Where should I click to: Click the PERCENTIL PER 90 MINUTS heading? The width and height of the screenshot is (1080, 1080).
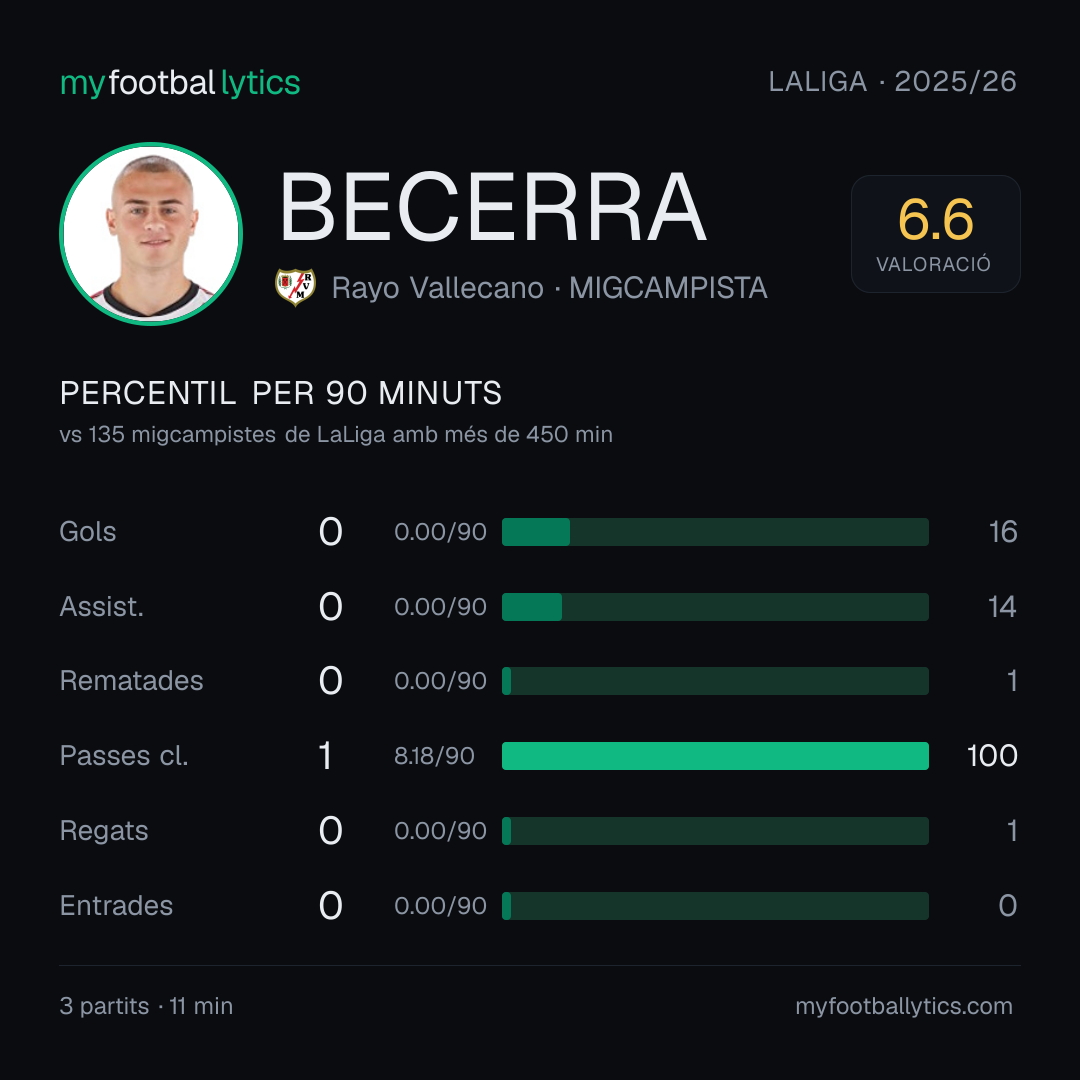click(x=280, y=393)
